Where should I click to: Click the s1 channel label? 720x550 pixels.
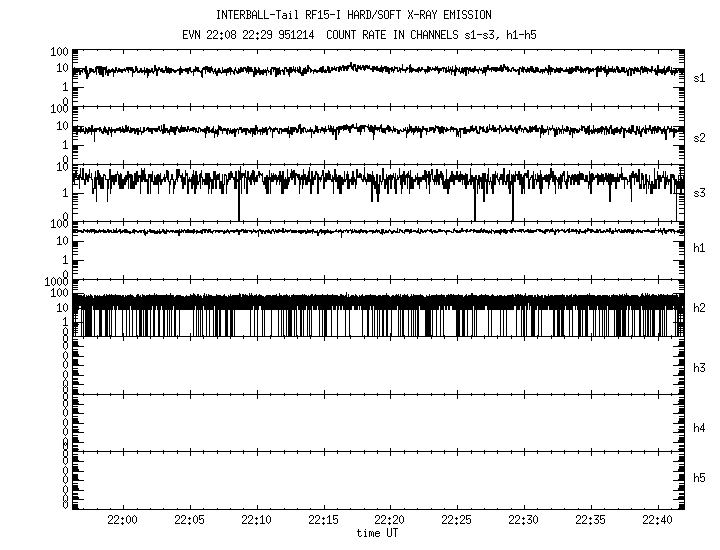point(699,78)
